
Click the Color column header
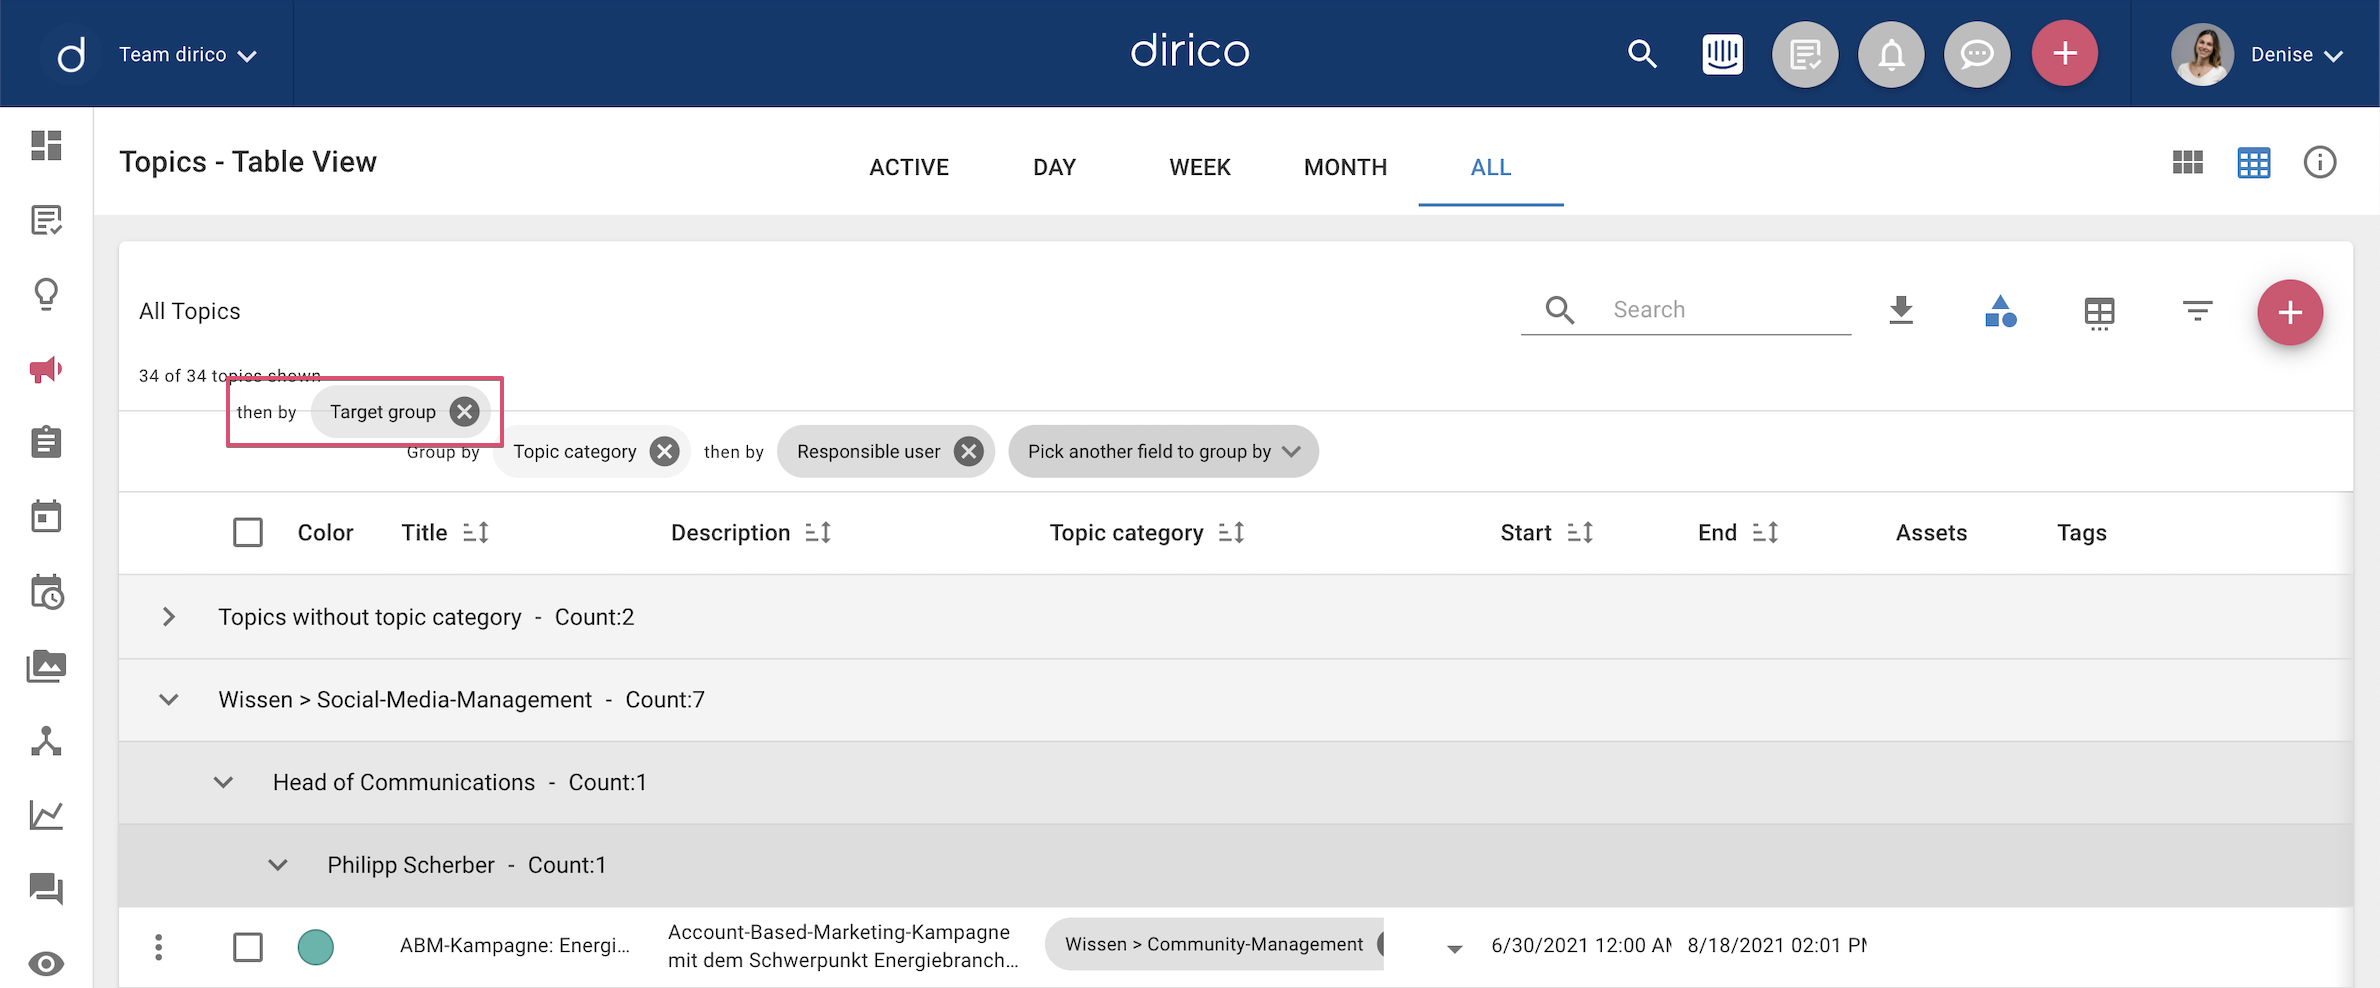coord(325,533)
